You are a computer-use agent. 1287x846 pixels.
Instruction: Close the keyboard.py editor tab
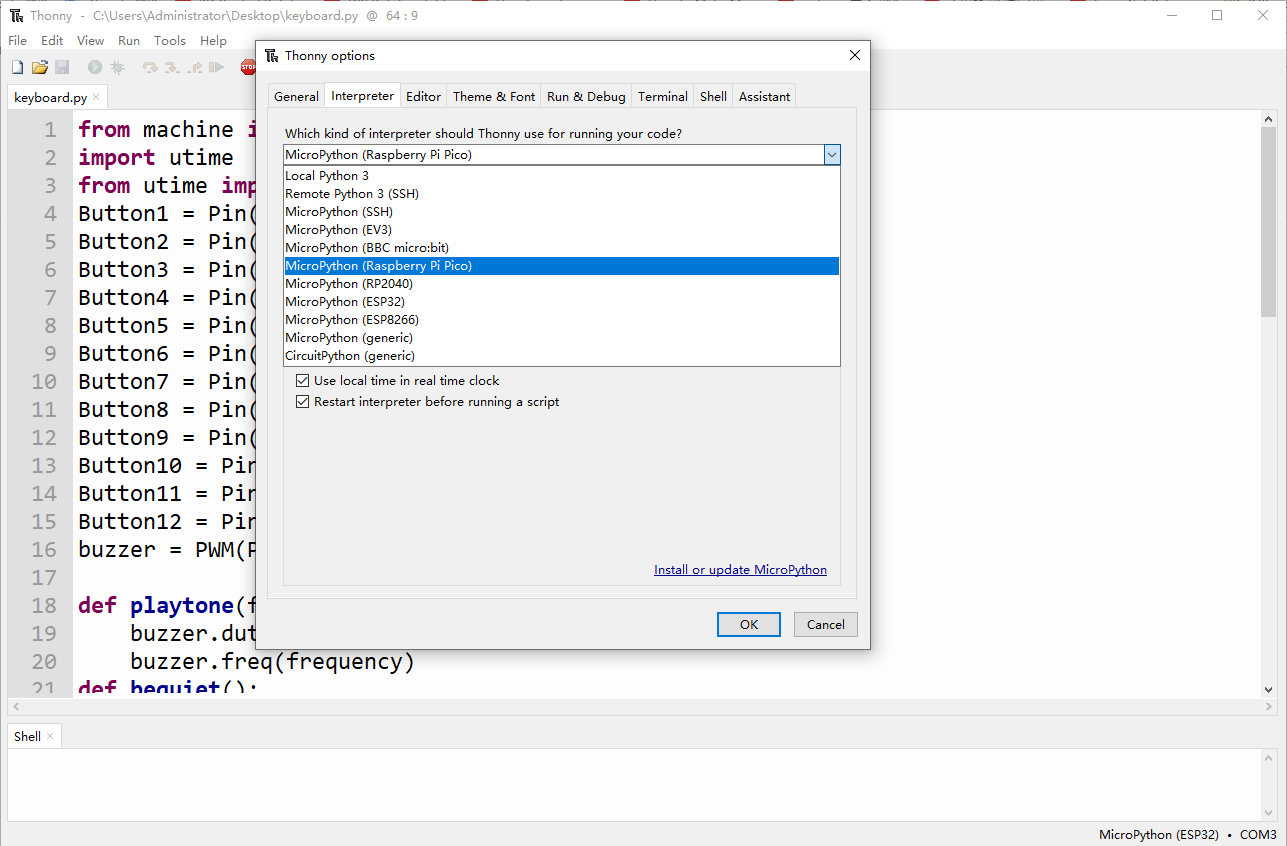pos(96,98)
